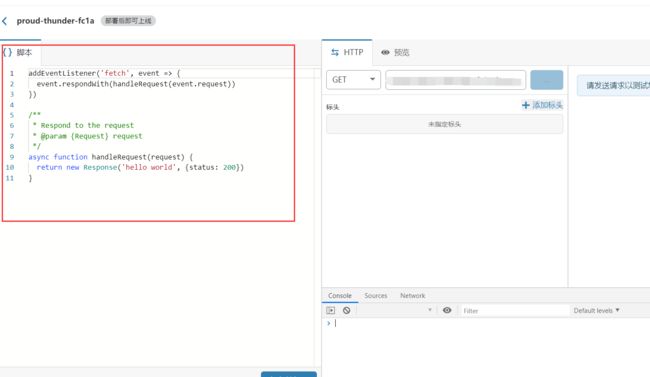
Task: Select the Console devtools tab
Action: 340,296
